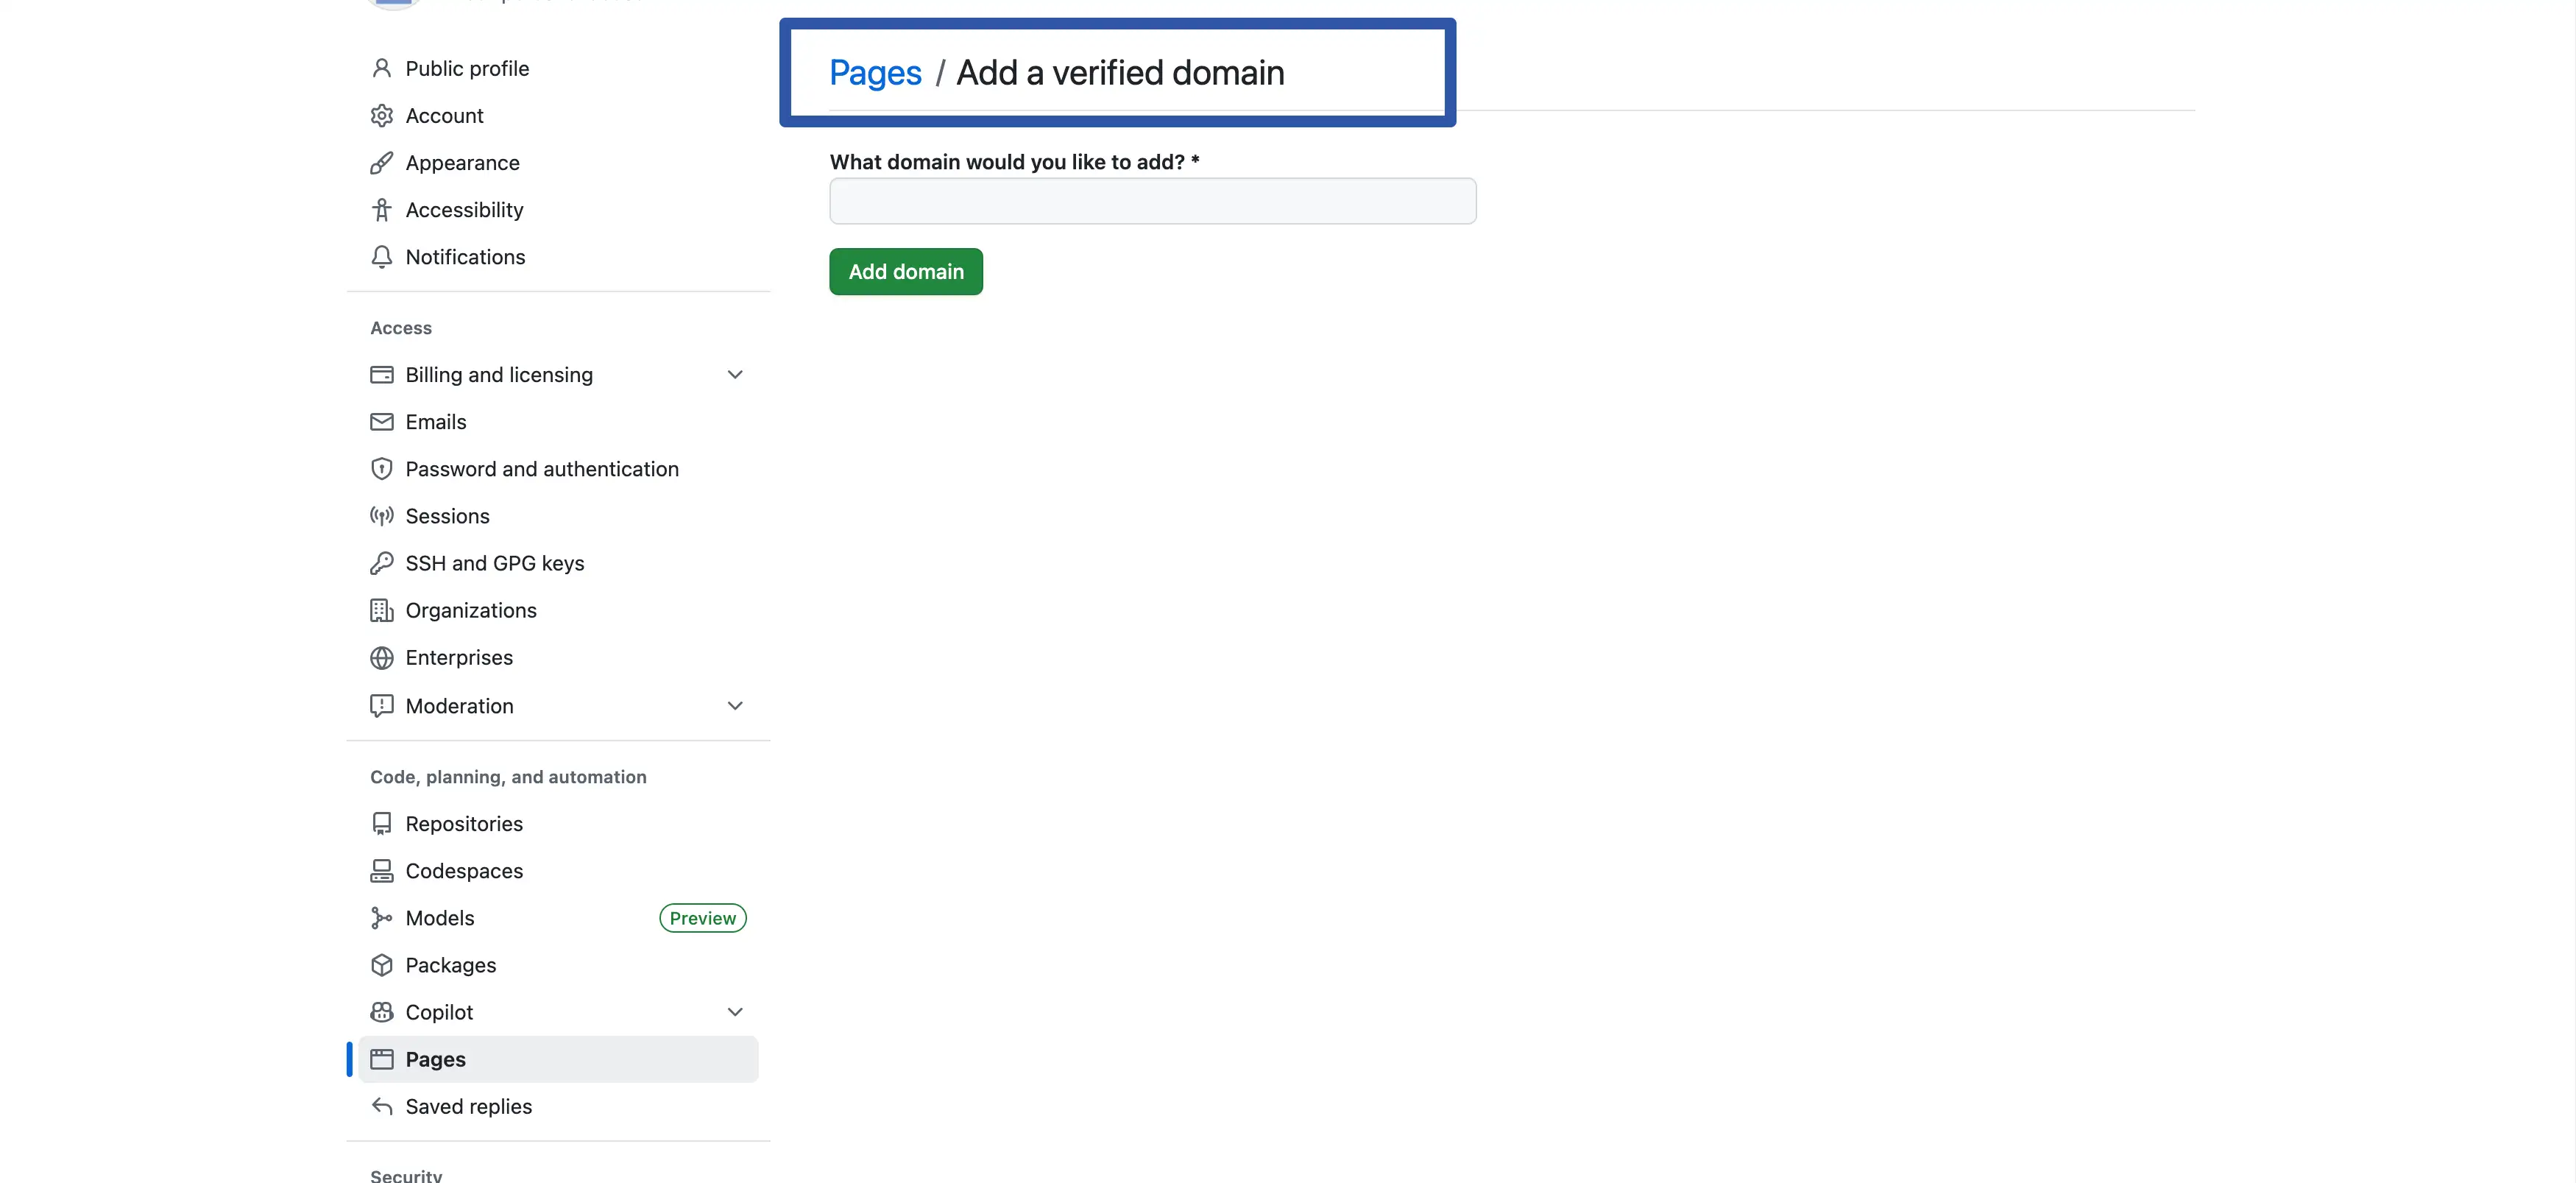Viewport: 2576px width, 1183px height.
Task: Click the Emails envelope icon
Action: [382, 421]
